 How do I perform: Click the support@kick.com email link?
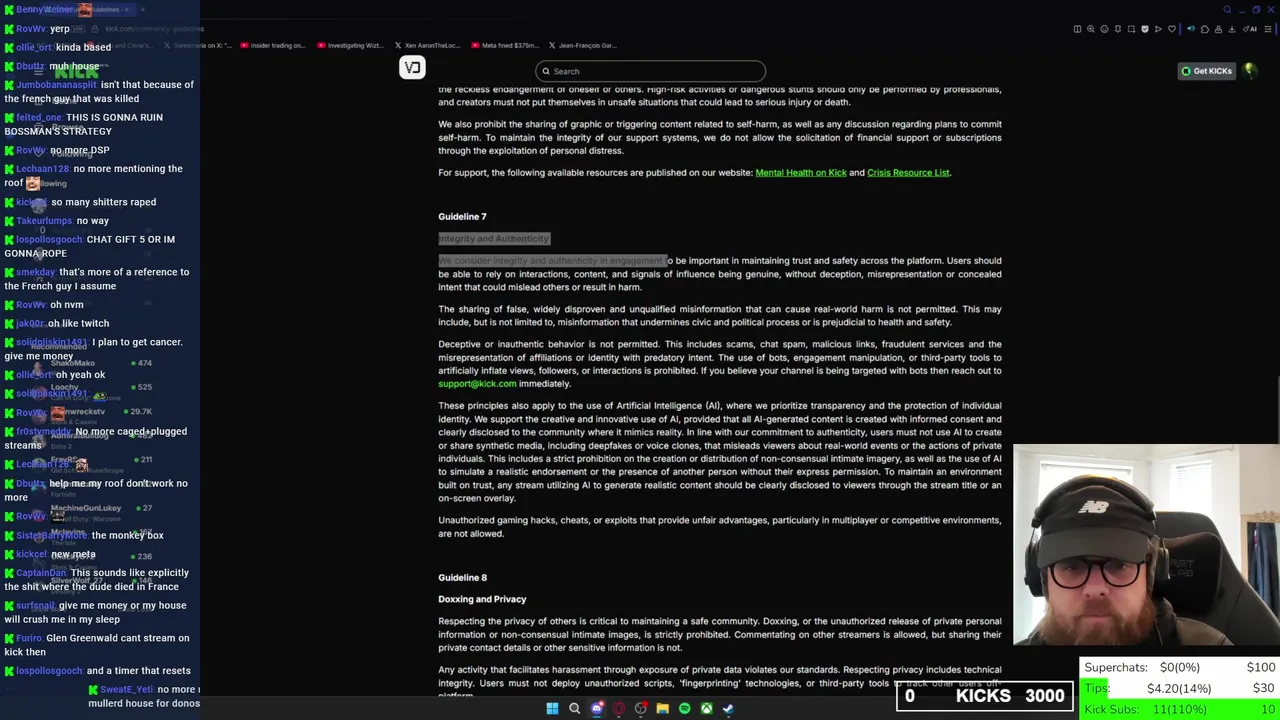pyautogui.click(x=477, y=384)
